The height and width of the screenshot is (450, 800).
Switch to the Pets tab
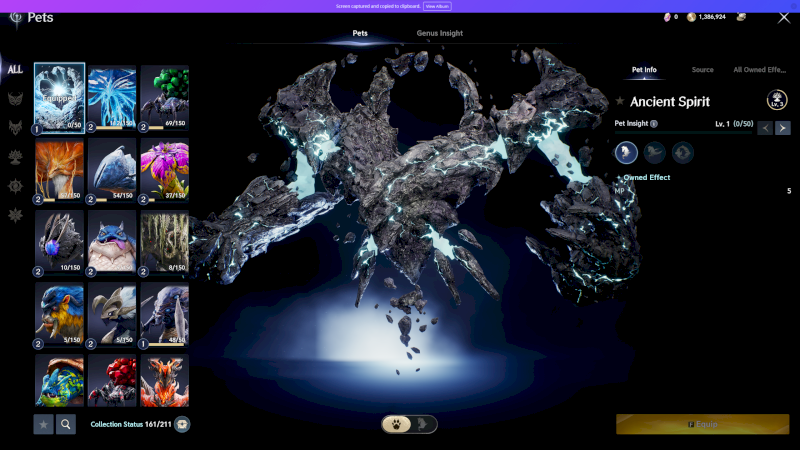360,33
